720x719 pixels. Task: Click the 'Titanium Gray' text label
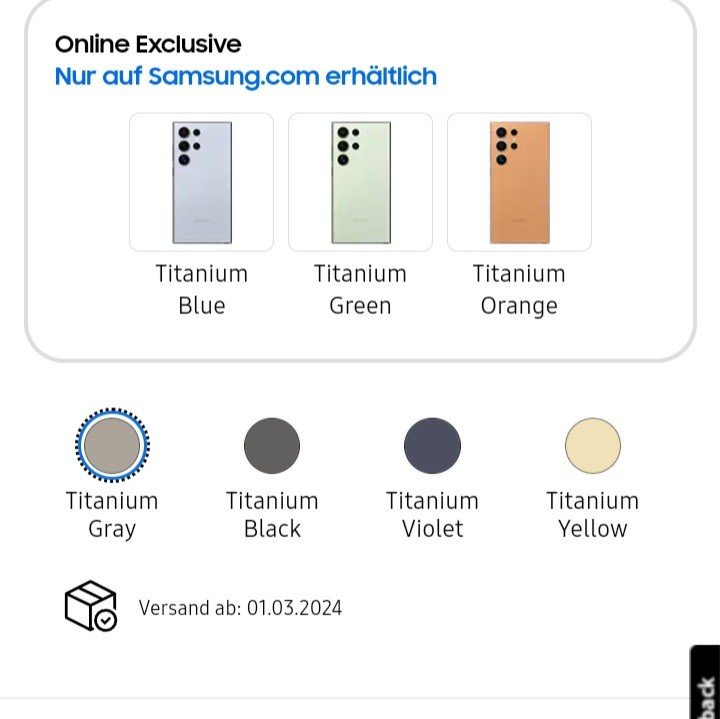point(112,515)
